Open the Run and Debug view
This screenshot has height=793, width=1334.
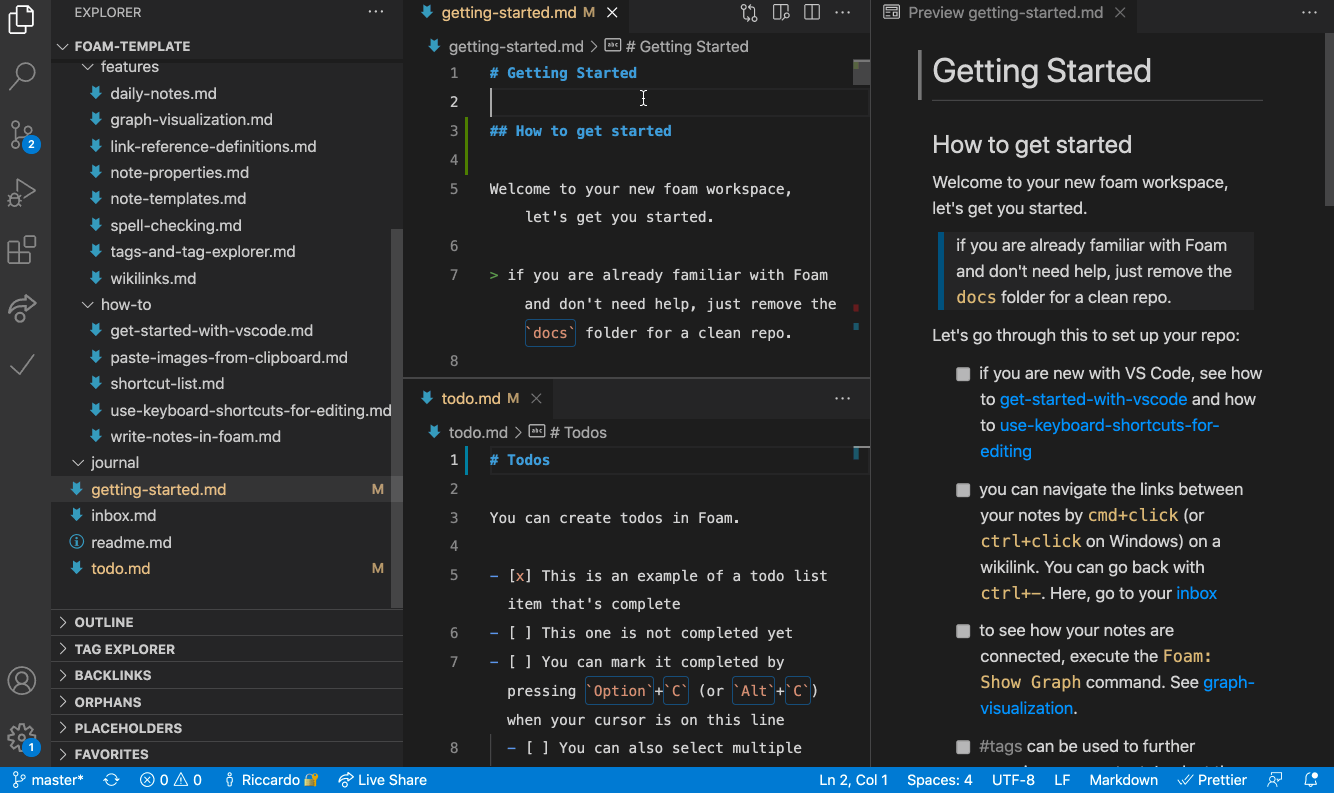coord(22,192)
